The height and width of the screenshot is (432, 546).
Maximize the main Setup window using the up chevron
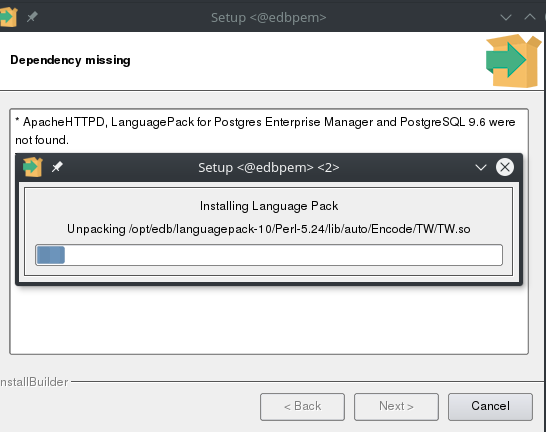pos(530,17)
